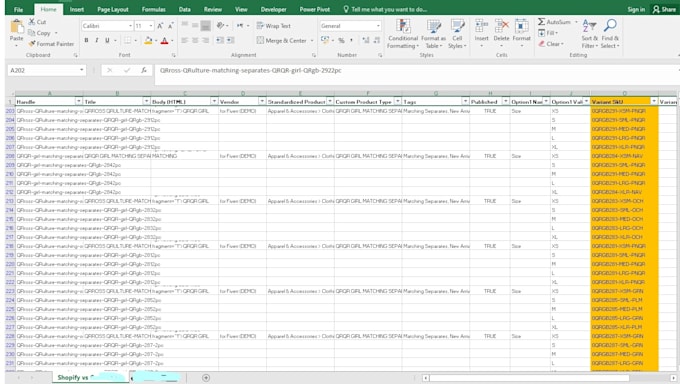Click the Insert Function fx icon
Image resolution: width=680 pixels, height=384 pixels.
(x=144, y=70)
